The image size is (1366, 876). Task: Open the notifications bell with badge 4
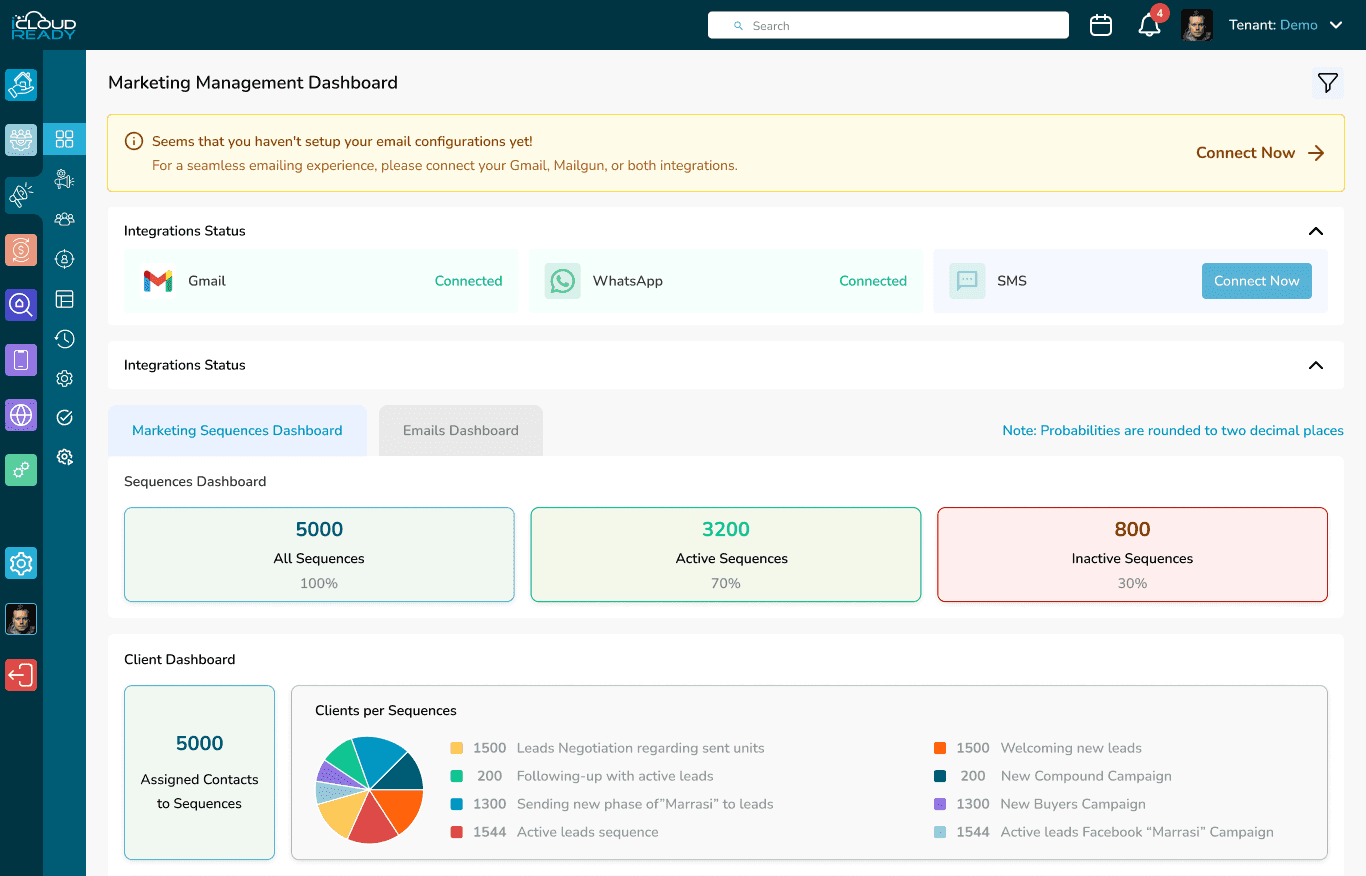[x=1148, y=24]
